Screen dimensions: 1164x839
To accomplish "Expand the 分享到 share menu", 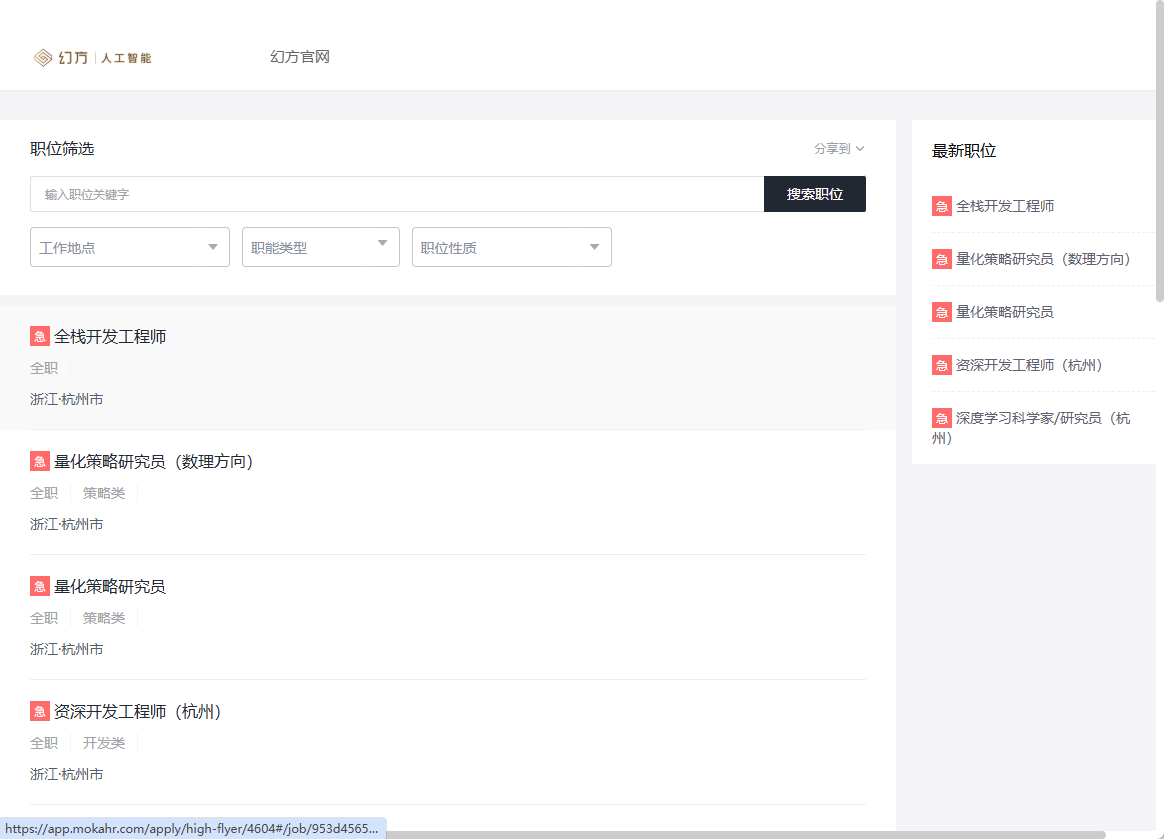I will 838,149.
